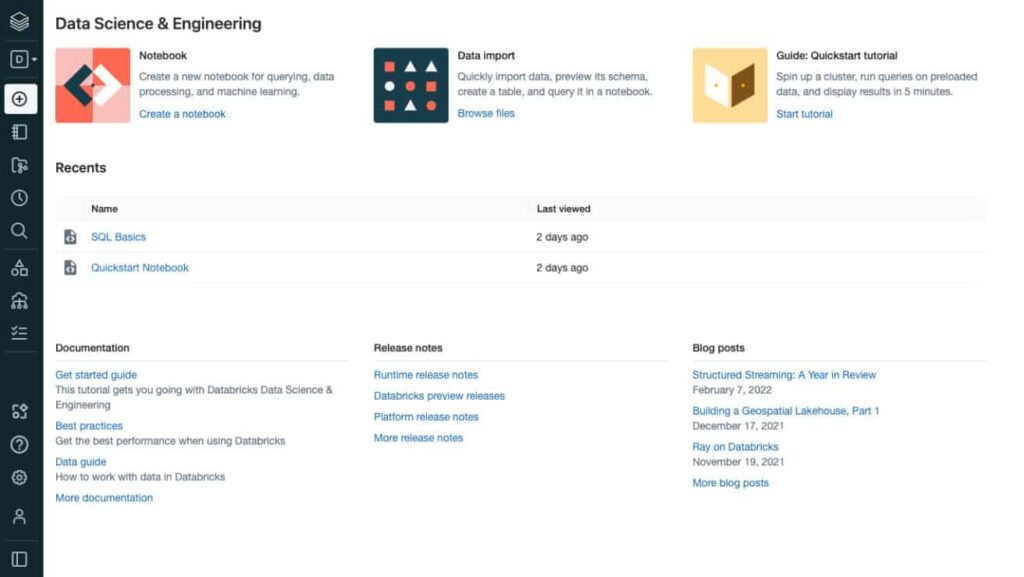Screen dimensions: 1024x577
Task: Click the 'February 7, 2022' date text
Action: (731, 390)
